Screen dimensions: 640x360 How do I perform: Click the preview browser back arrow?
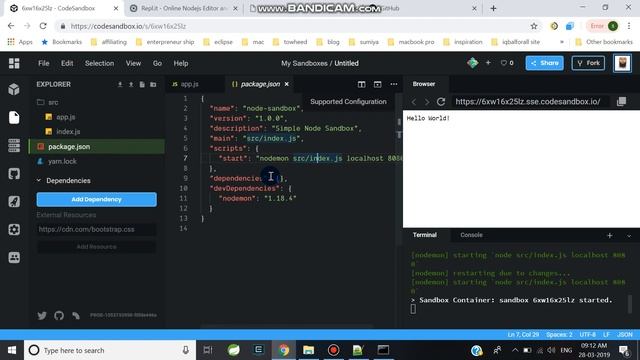tap(413, 102)
